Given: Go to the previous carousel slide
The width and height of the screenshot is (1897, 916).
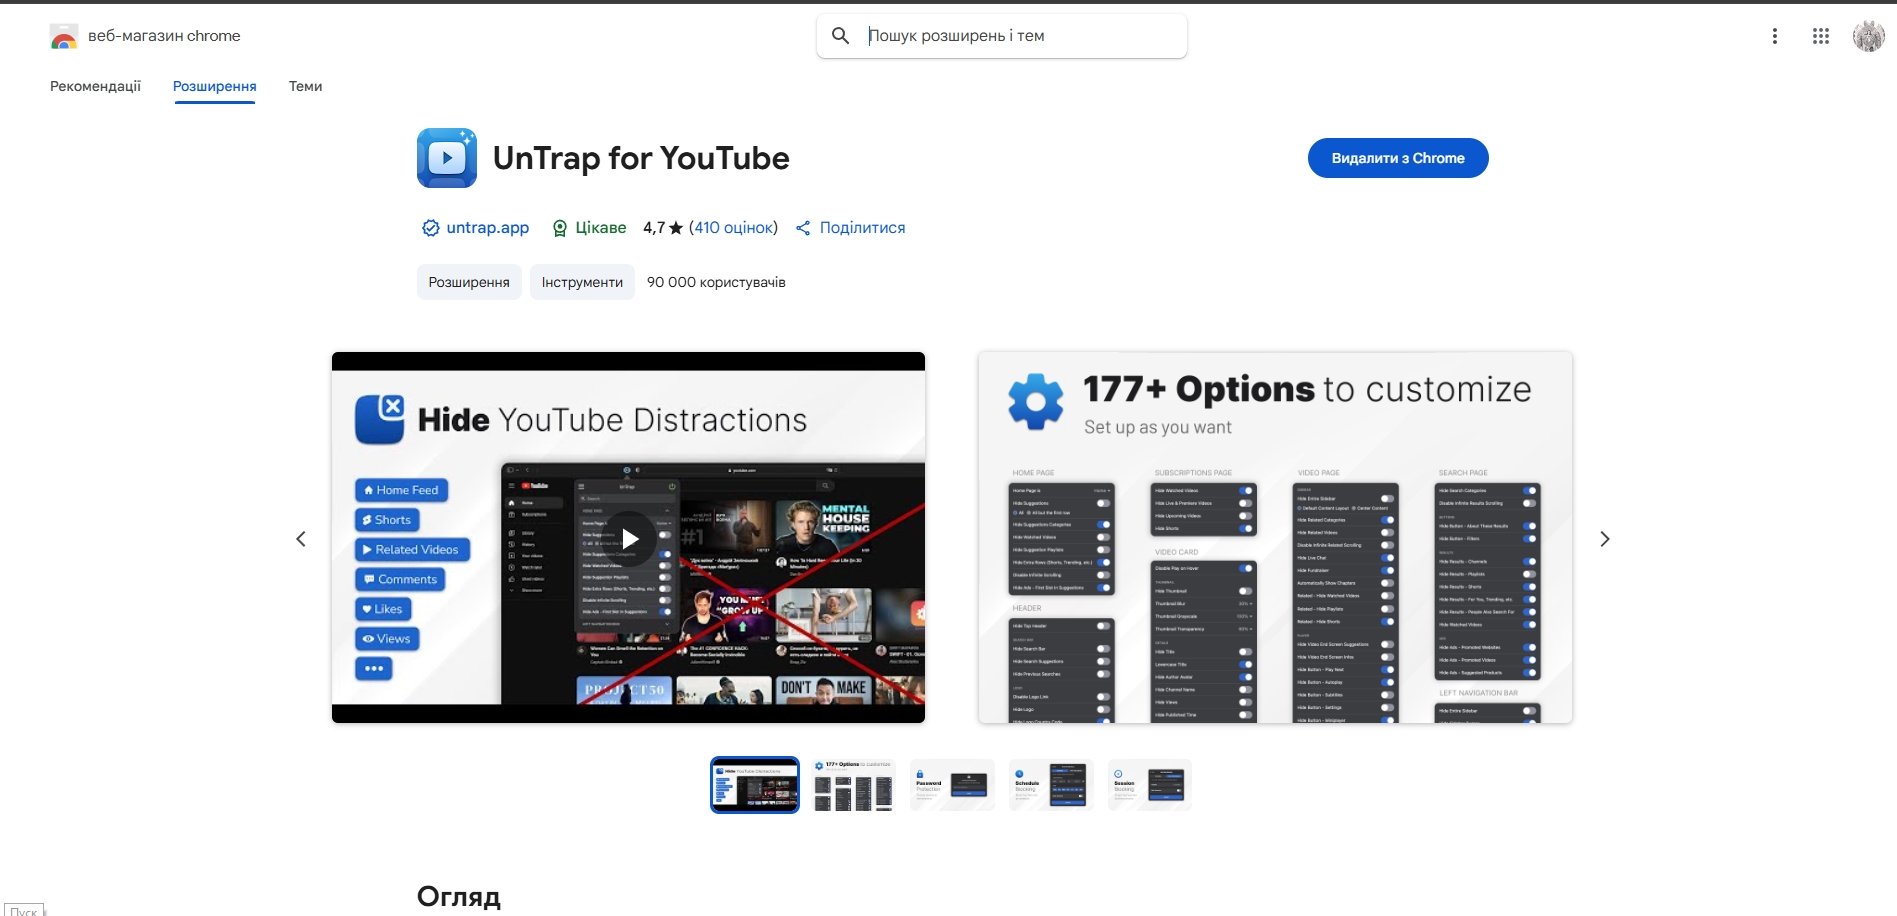Looking at the screenshot, I should coord(301,539).
